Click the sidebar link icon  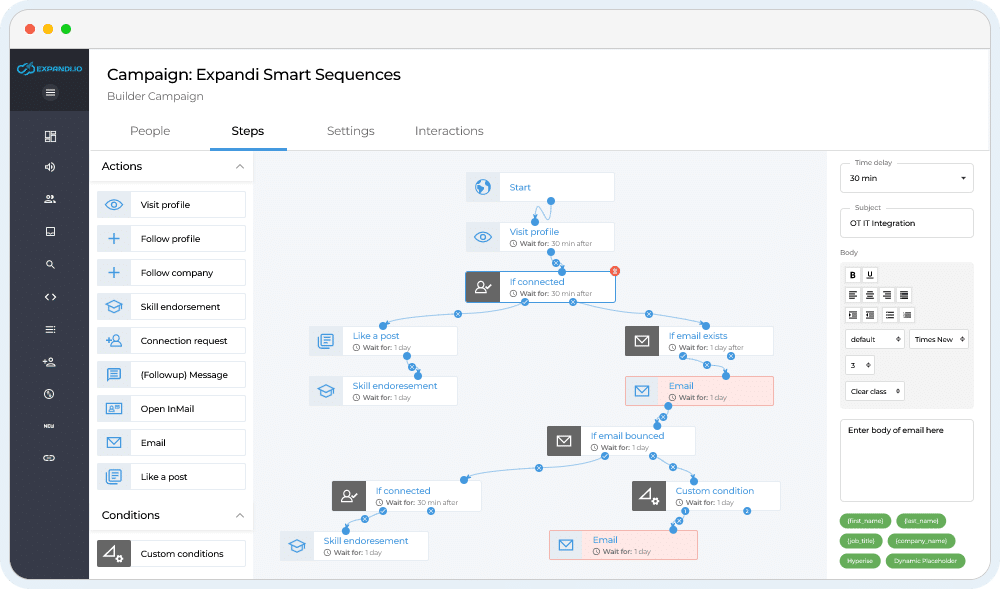[x=49, y=457]
